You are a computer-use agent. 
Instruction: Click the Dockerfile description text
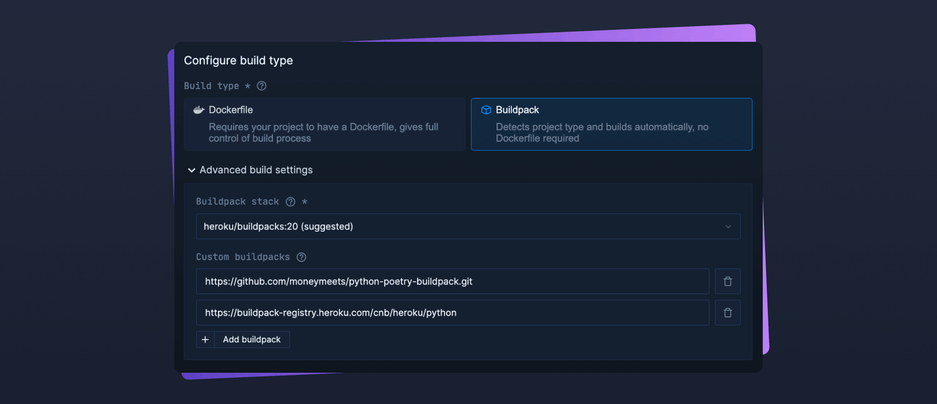click(323, 133)
